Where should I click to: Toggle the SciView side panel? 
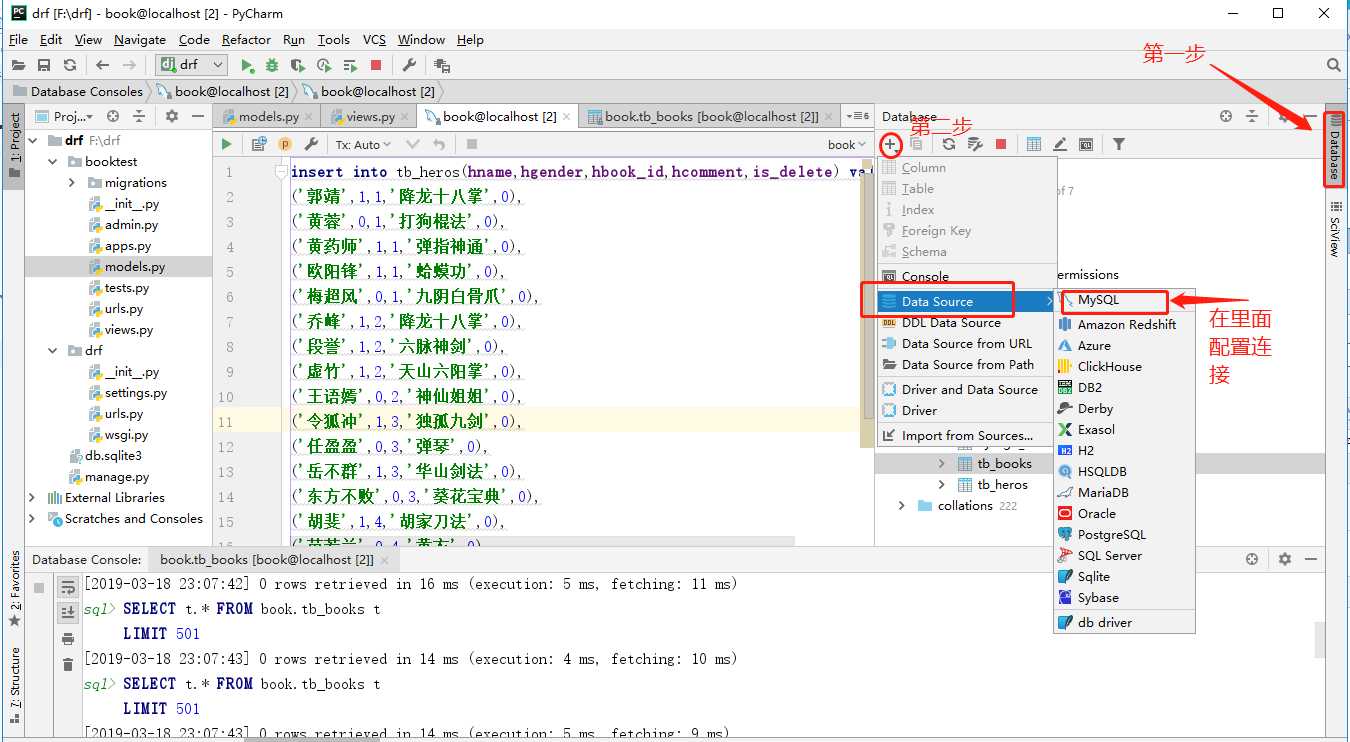coord(1333,228)
